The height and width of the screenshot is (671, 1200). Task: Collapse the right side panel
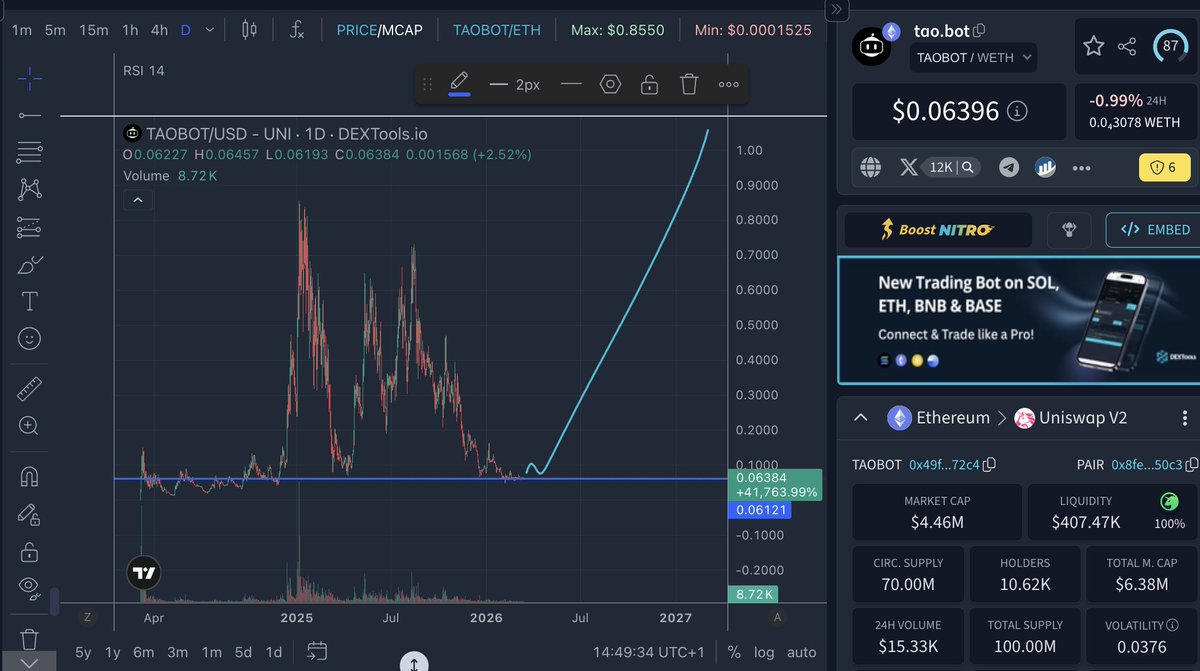(838, 10)
